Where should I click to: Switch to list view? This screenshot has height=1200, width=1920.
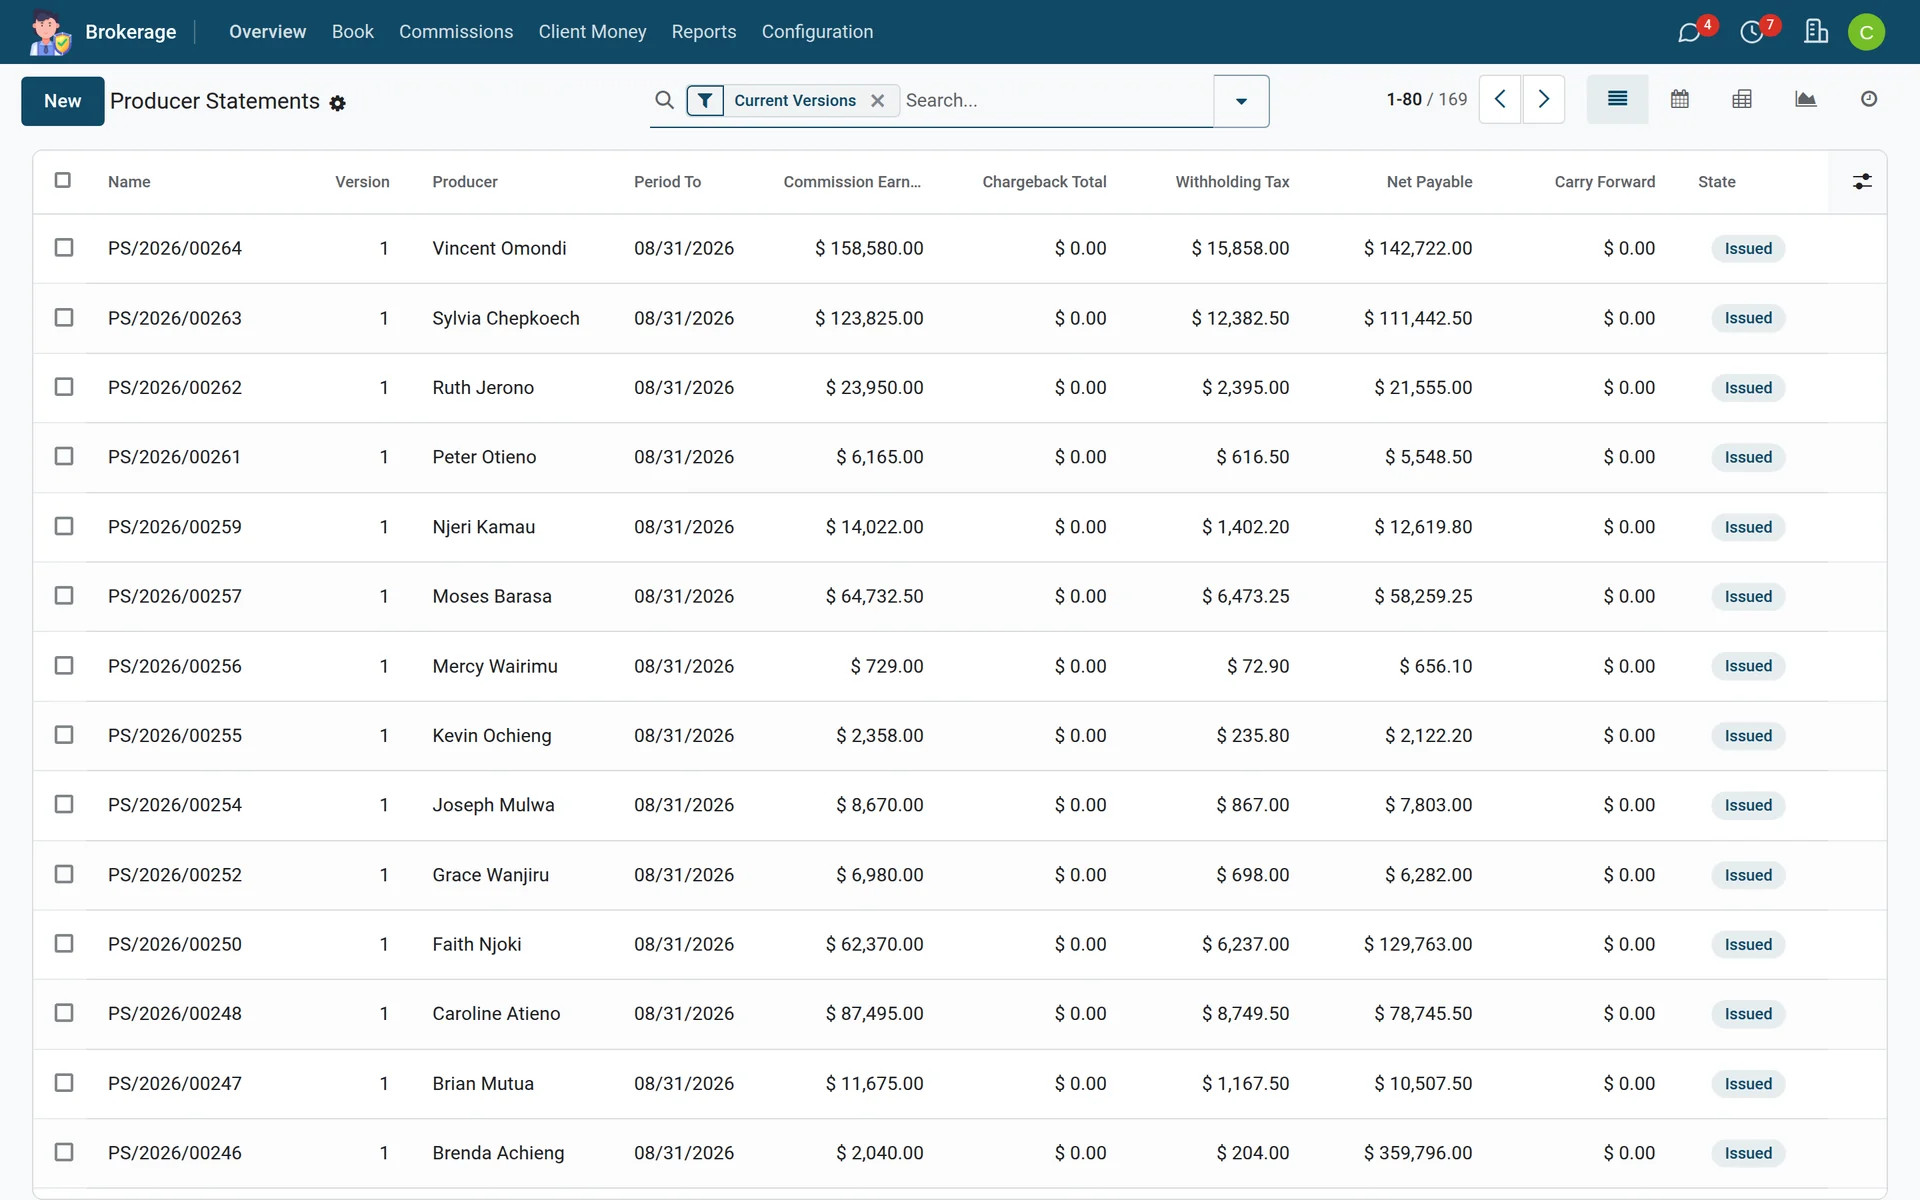(x=1617, y=99)
